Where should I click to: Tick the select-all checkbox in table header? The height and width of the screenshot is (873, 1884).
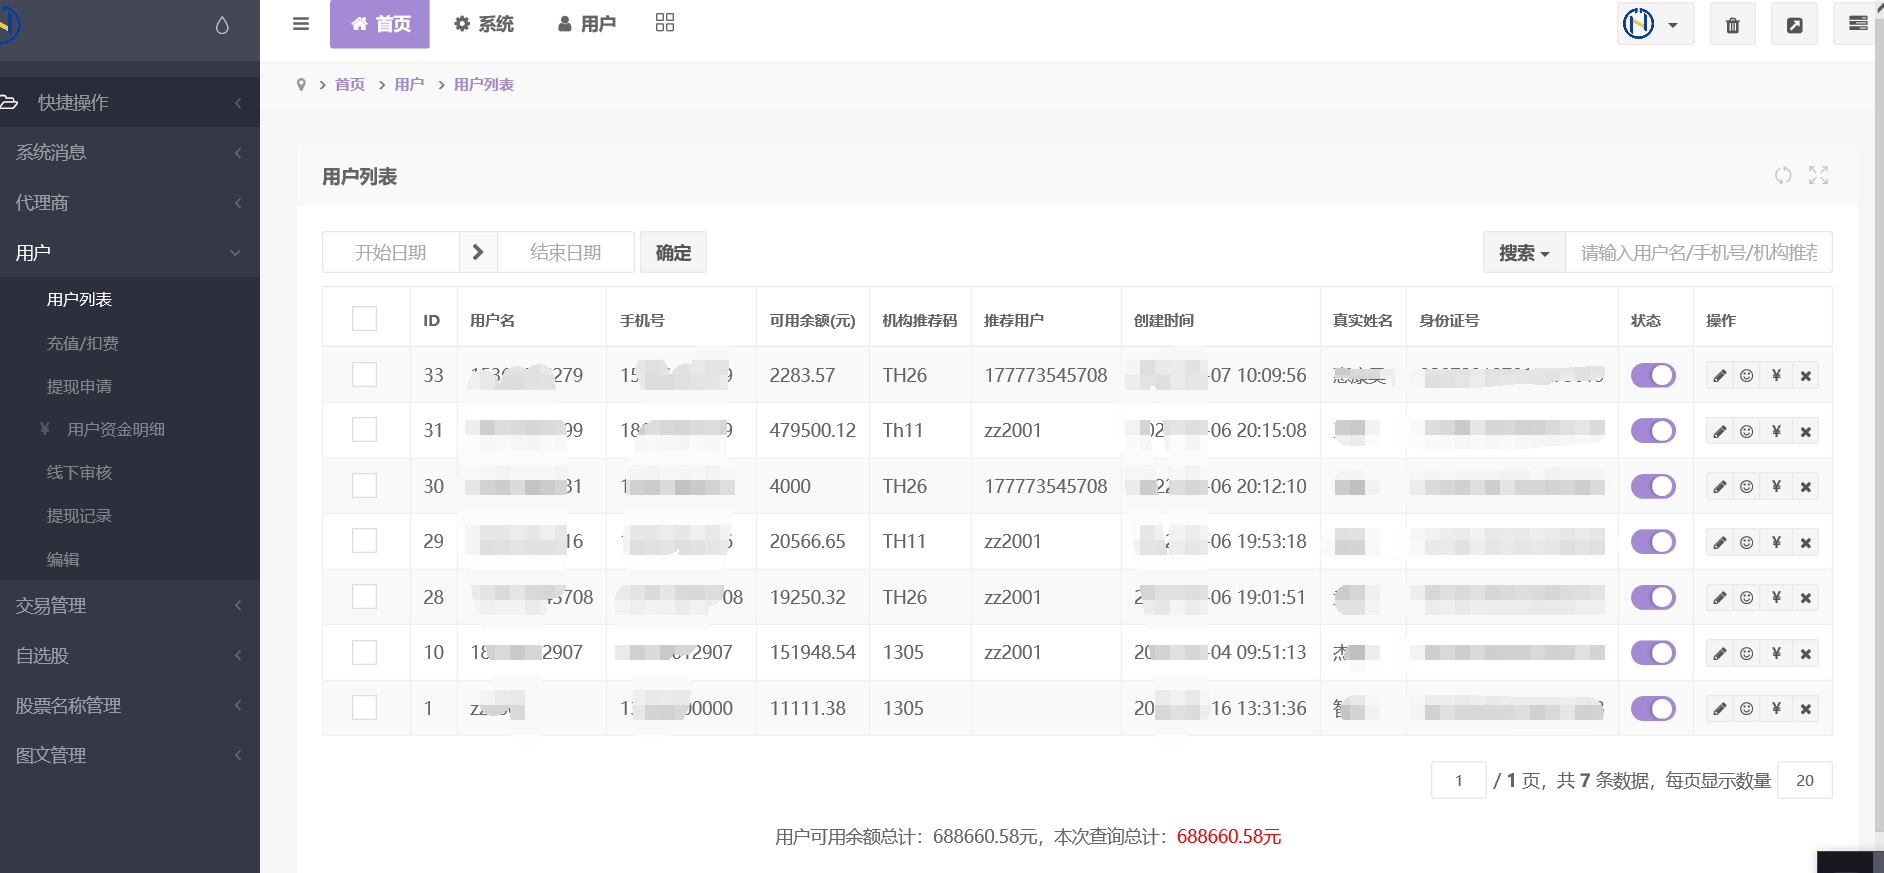[x=365, y=319]
